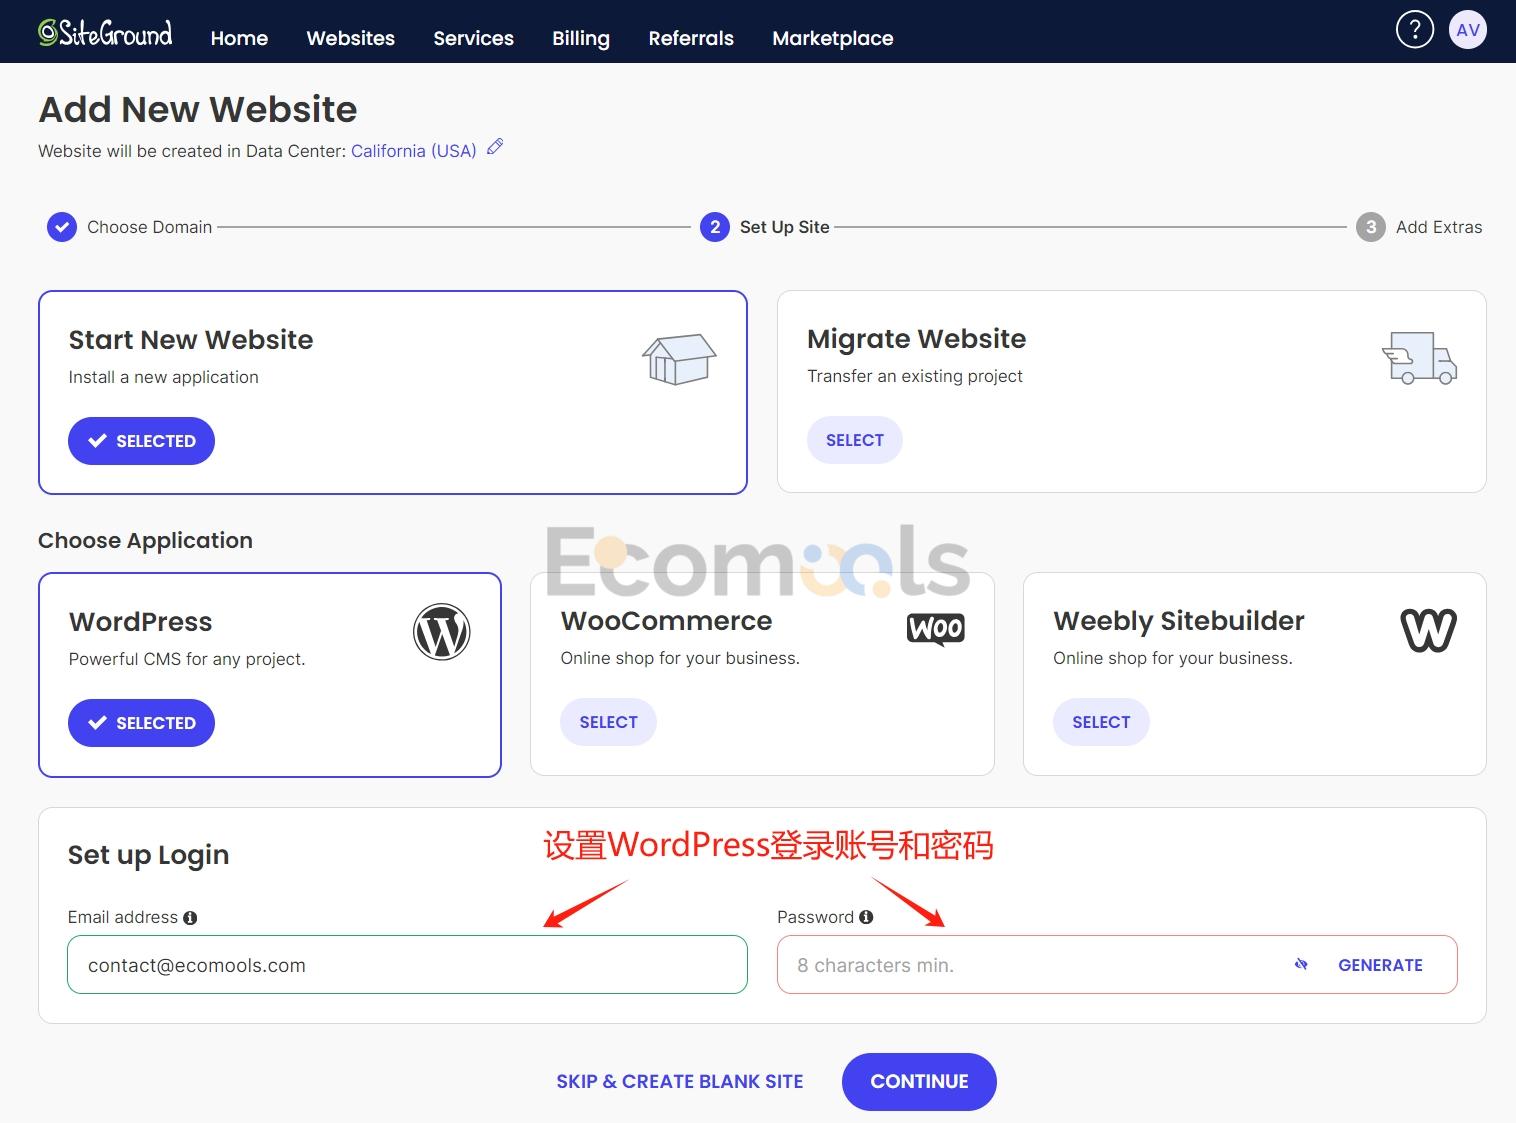
Task: Click the Migrate Website heading
Action: pos(916,339)
